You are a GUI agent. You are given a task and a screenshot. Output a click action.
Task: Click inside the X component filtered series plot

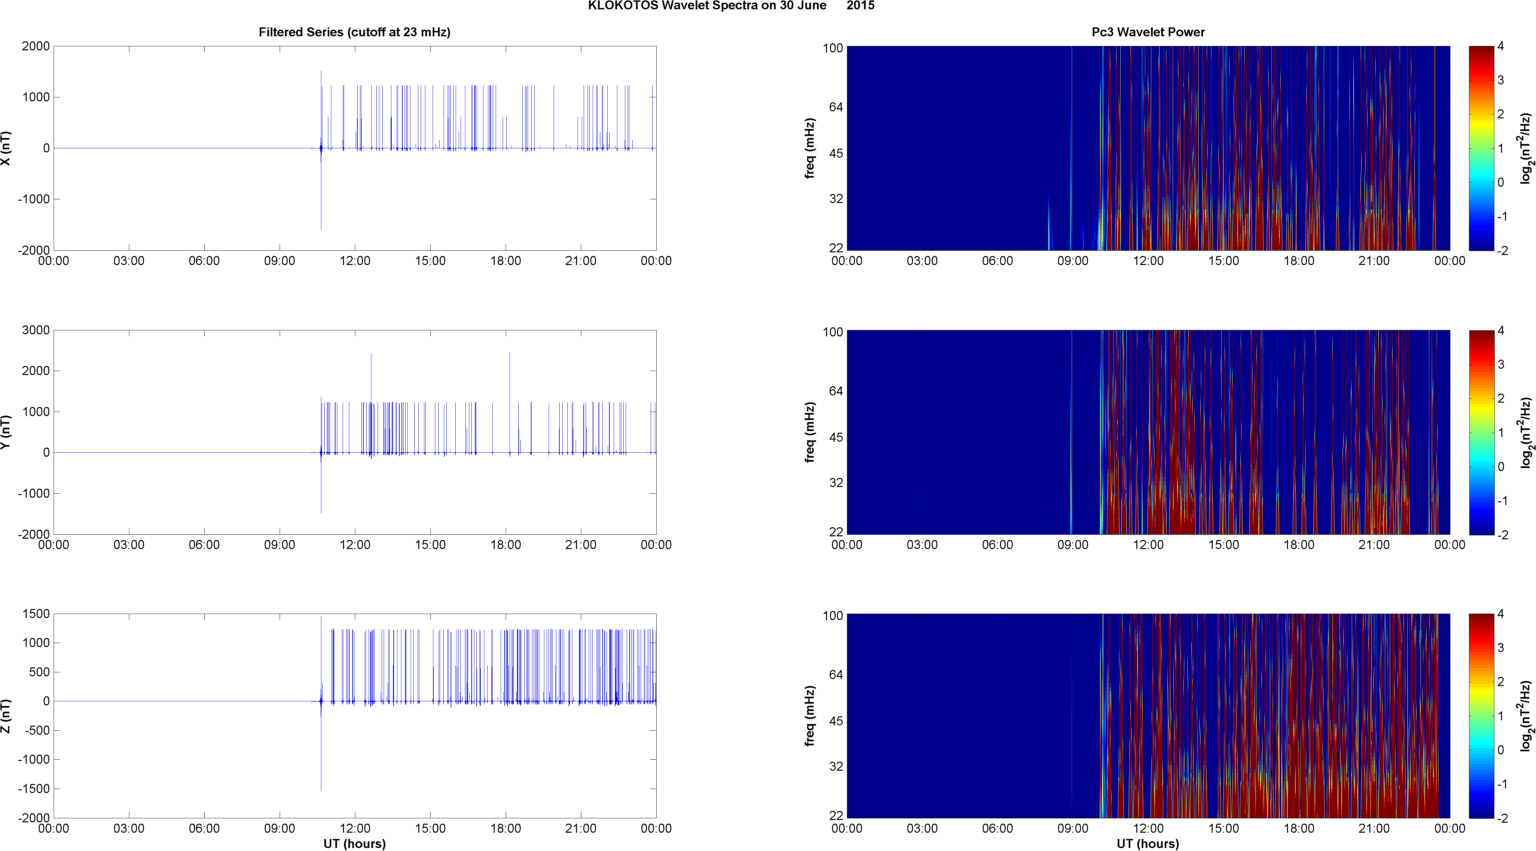[355, 148]
